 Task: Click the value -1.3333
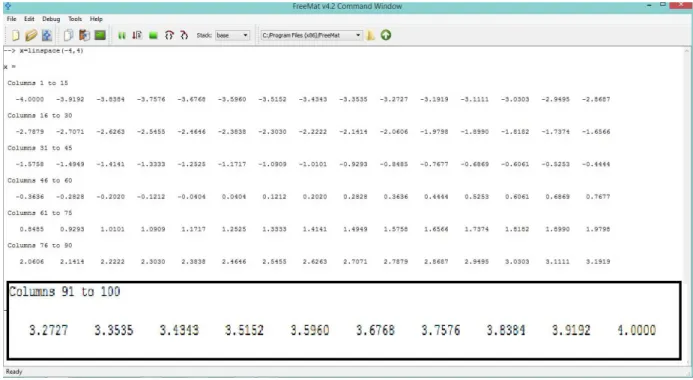(x=151, y=164)
